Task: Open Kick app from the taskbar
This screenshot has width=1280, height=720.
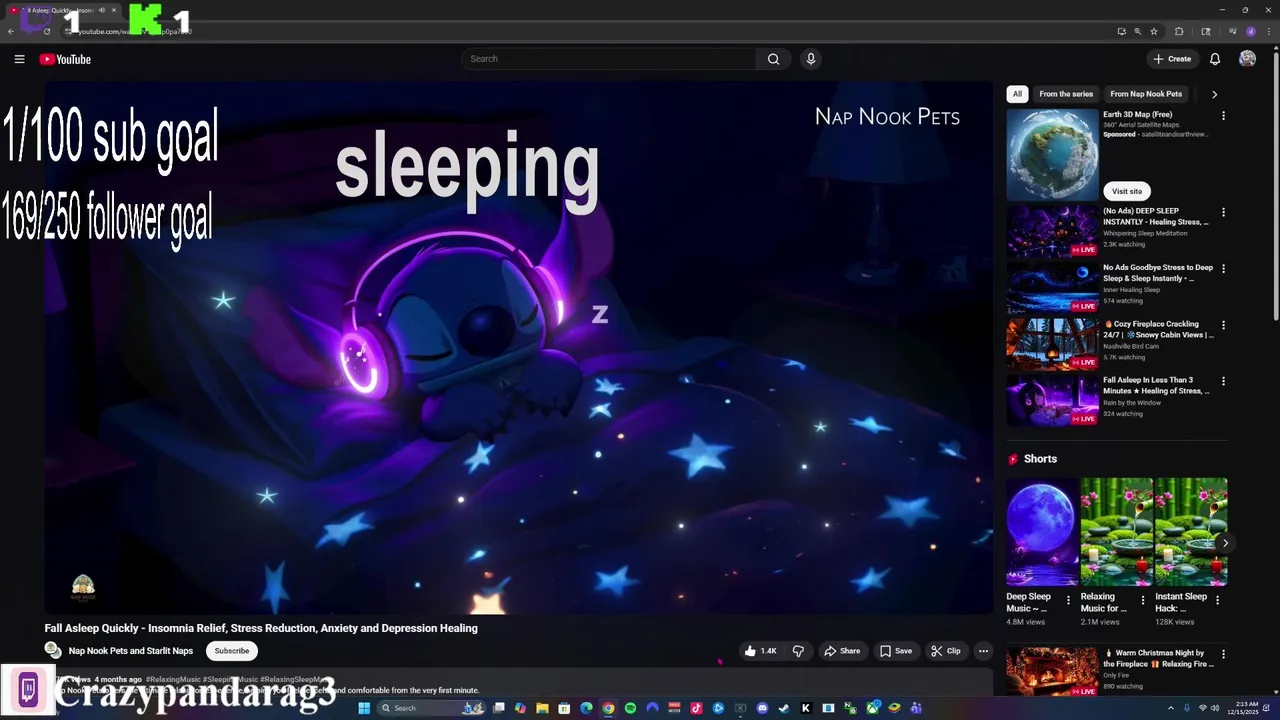Action: click(x=806, y=708)
